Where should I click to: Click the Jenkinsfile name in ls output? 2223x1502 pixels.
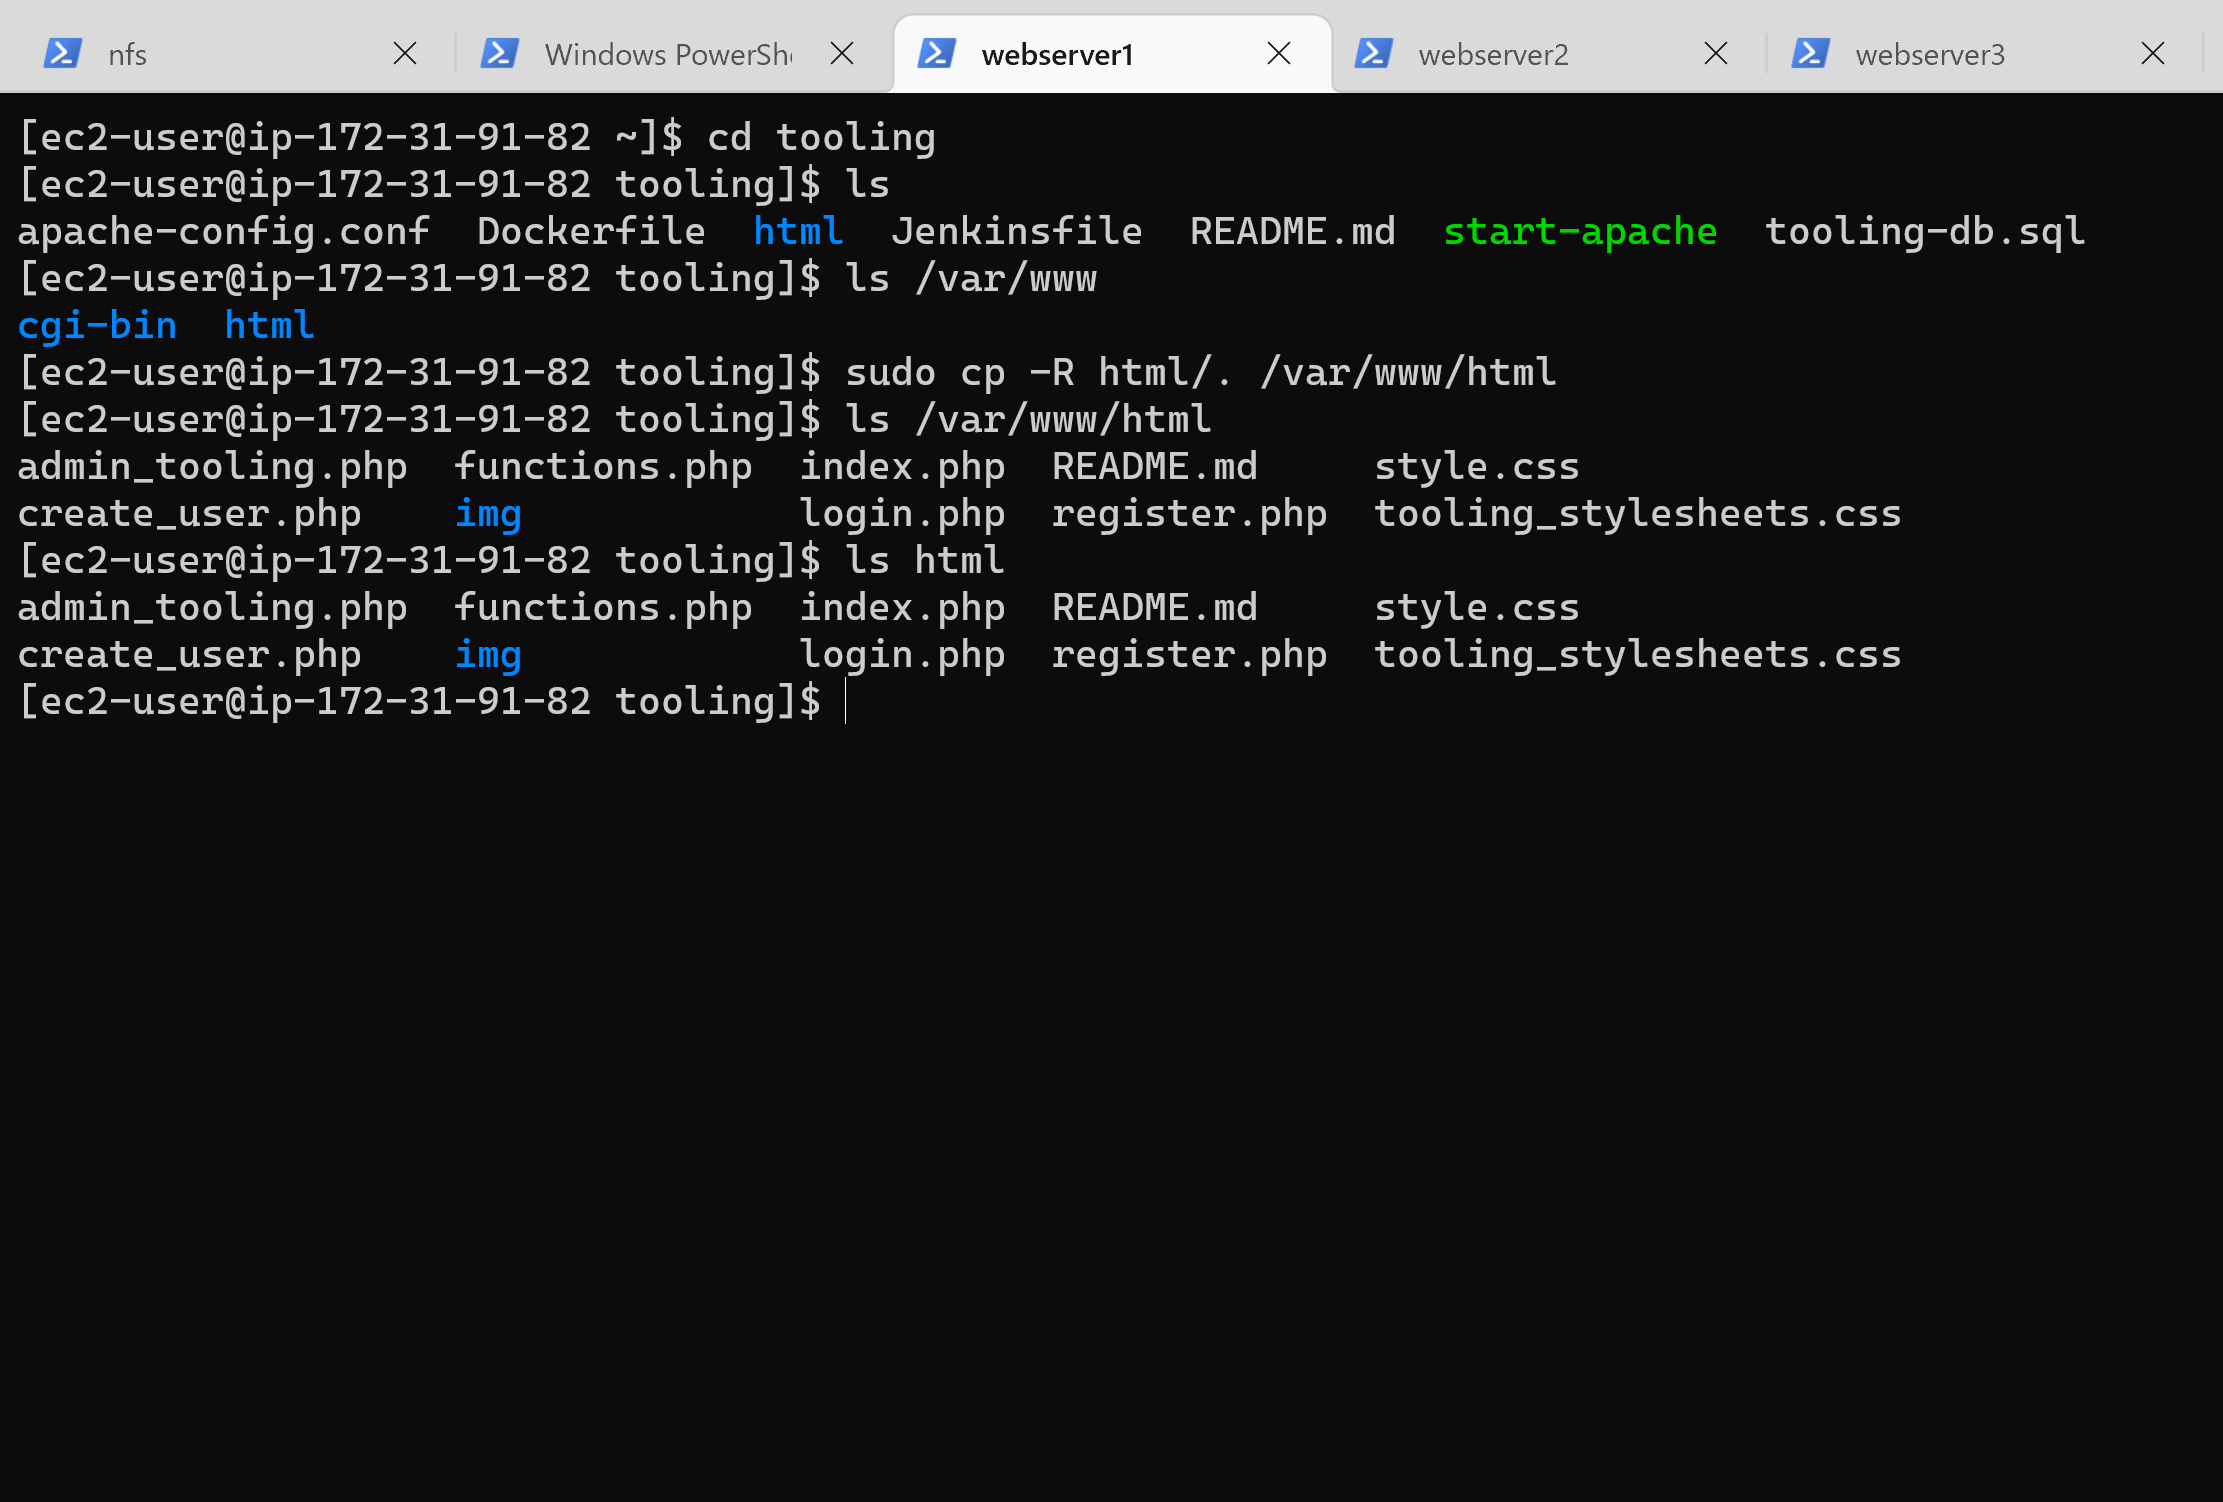1016,231
